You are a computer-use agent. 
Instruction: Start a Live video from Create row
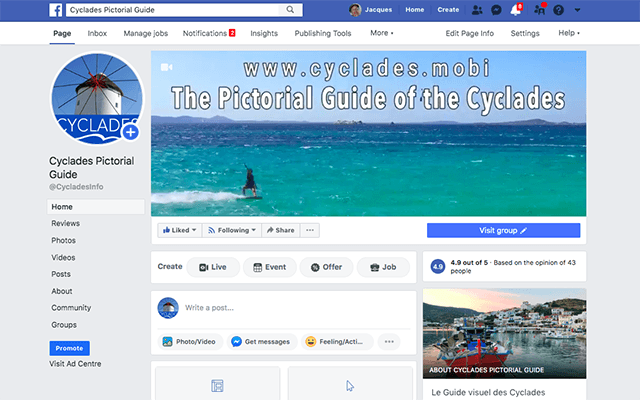click(213, 267)
